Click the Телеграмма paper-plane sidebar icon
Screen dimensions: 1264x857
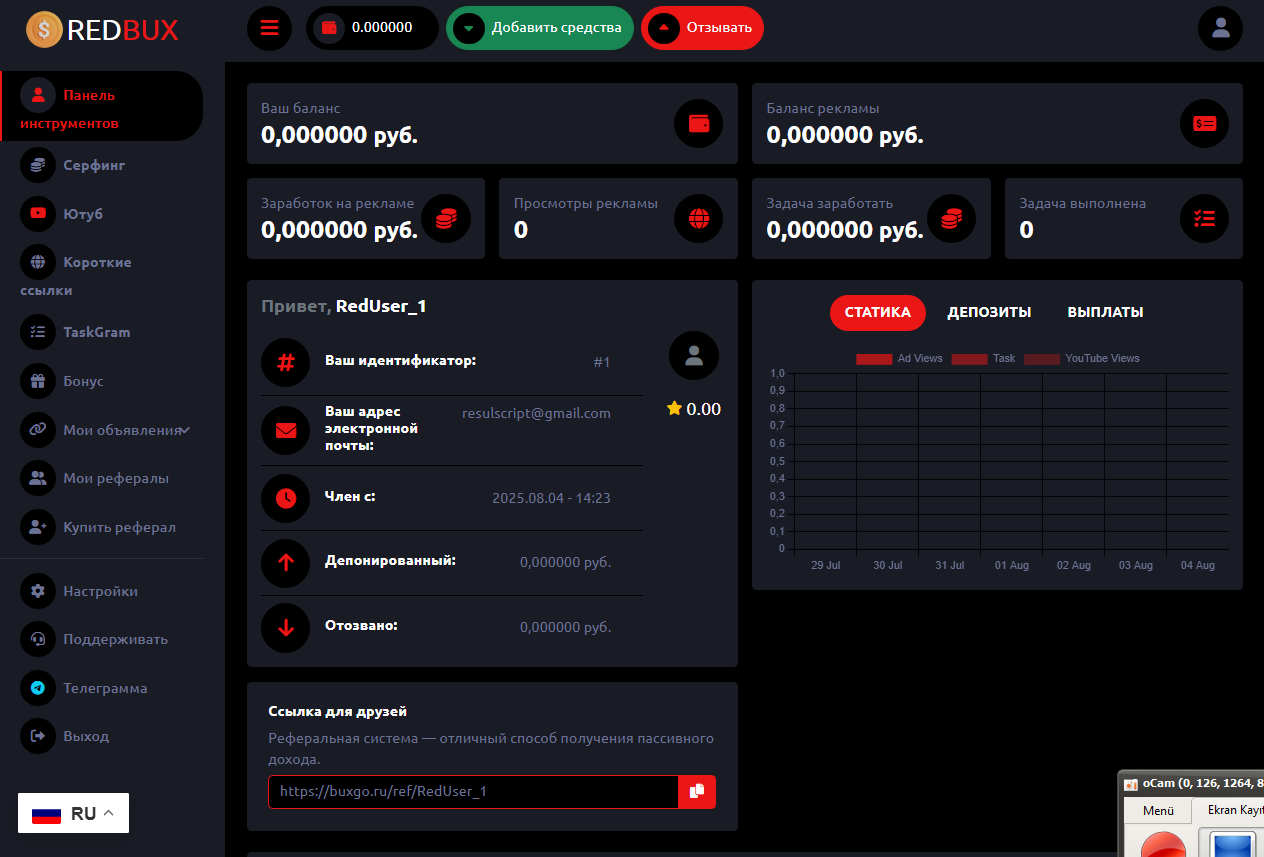(x=38, y=688)
